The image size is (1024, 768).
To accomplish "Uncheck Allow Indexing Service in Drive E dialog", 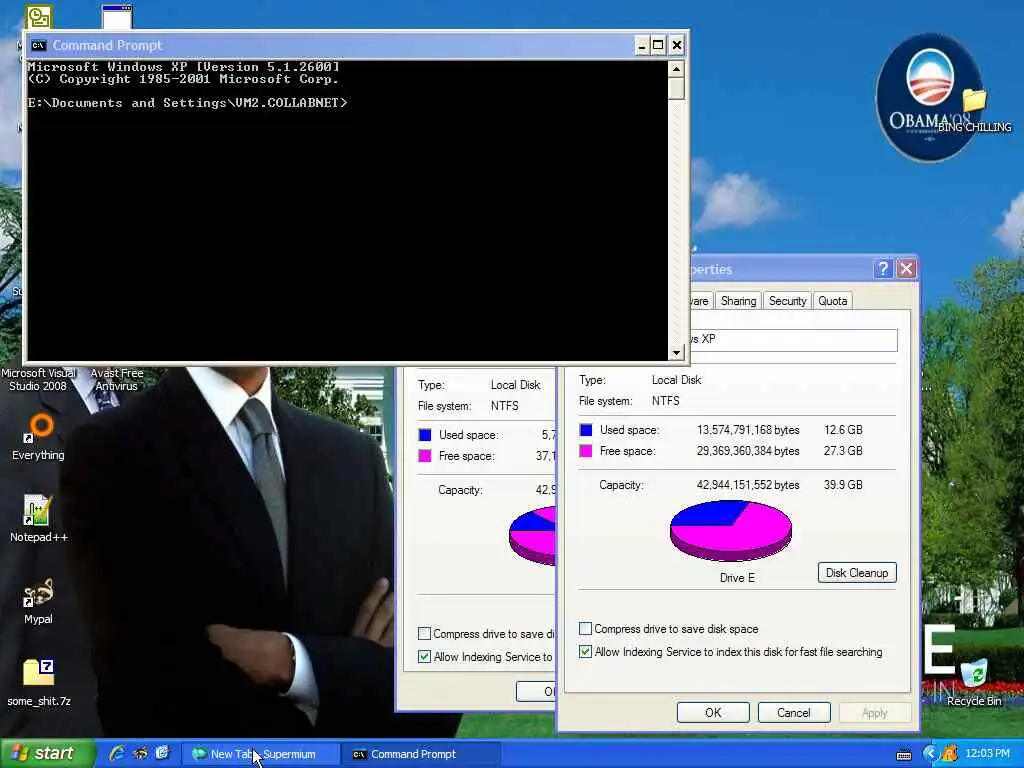I will point(586,651).
